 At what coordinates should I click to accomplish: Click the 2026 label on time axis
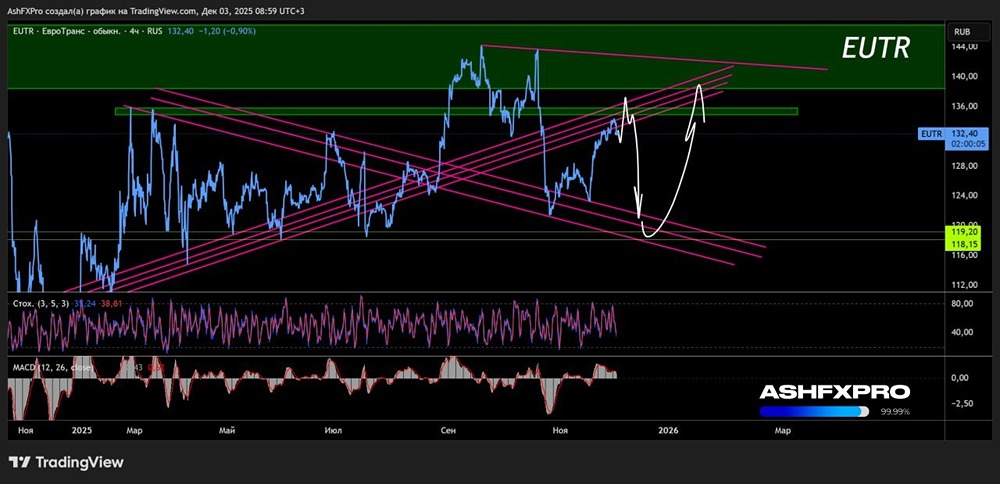click(x=668, y=430)
